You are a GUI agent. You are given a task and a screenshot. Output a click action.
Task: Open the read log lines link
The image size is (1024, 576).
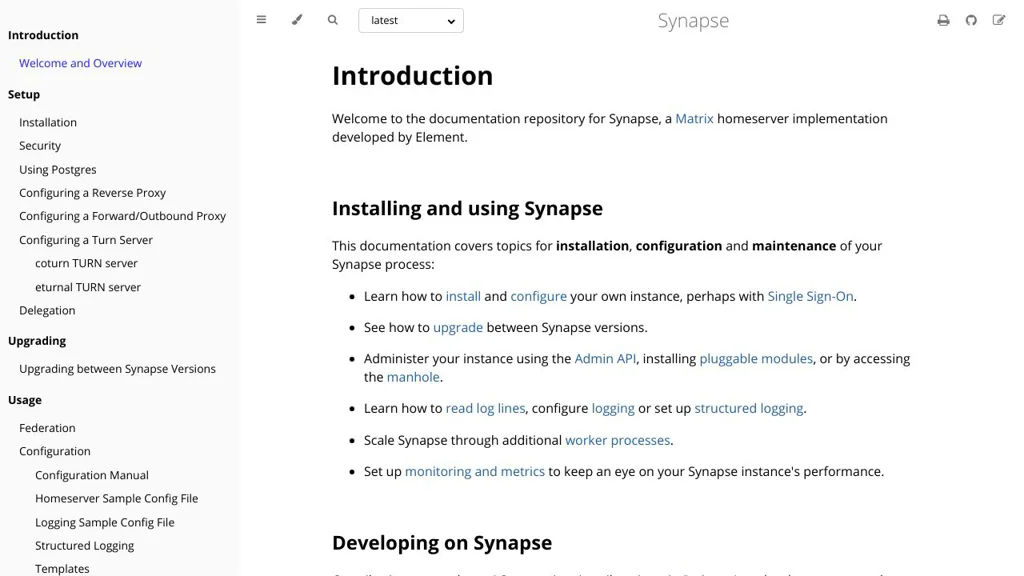(x=485, y=409)
